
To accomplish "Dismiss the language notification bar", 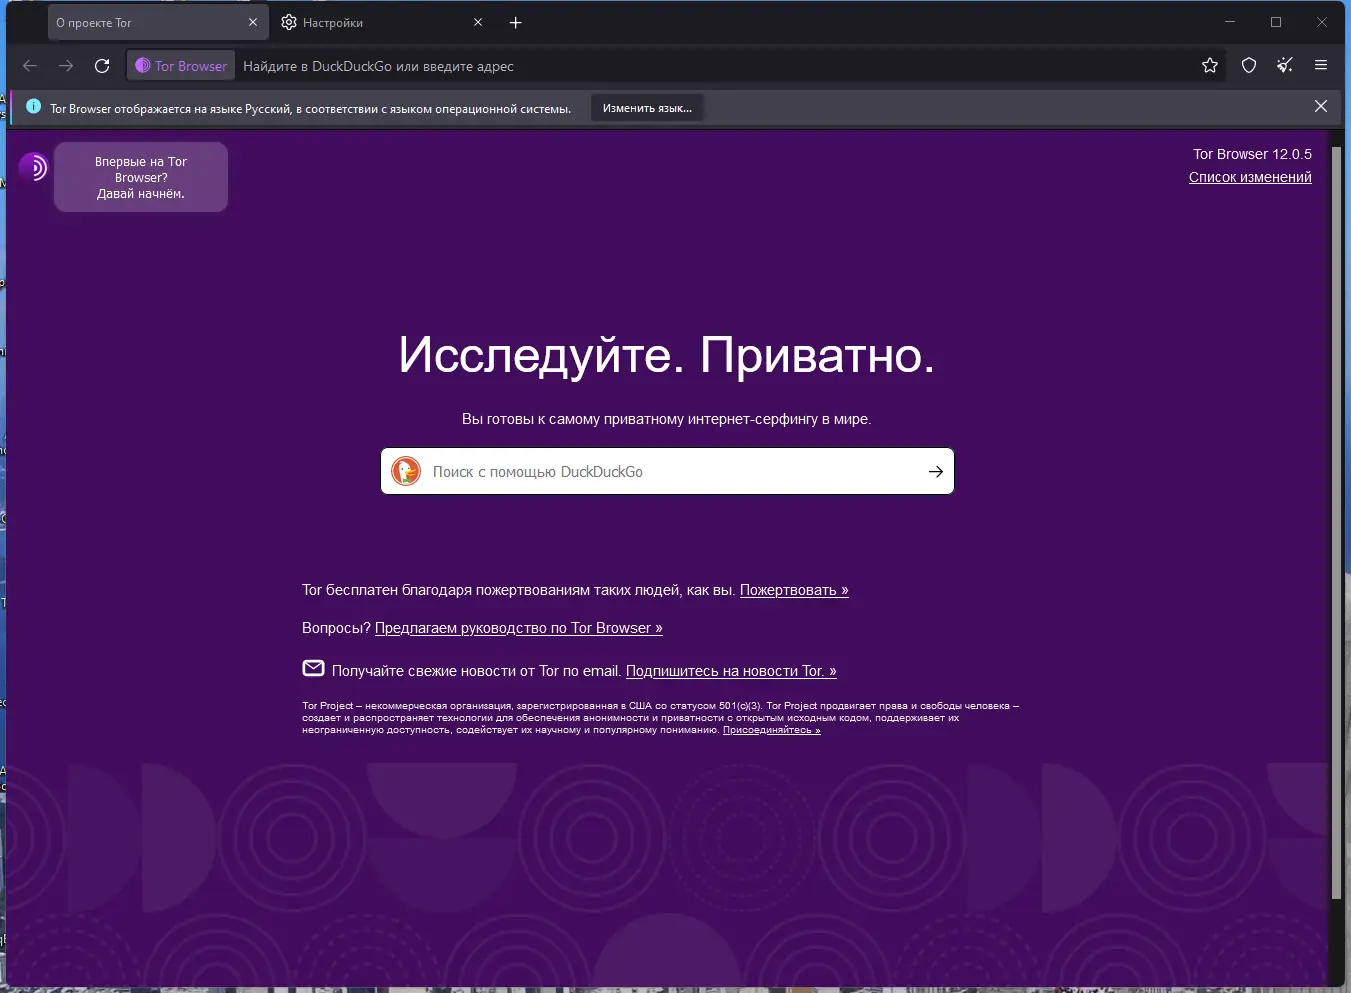I will tap(1321, 107).
